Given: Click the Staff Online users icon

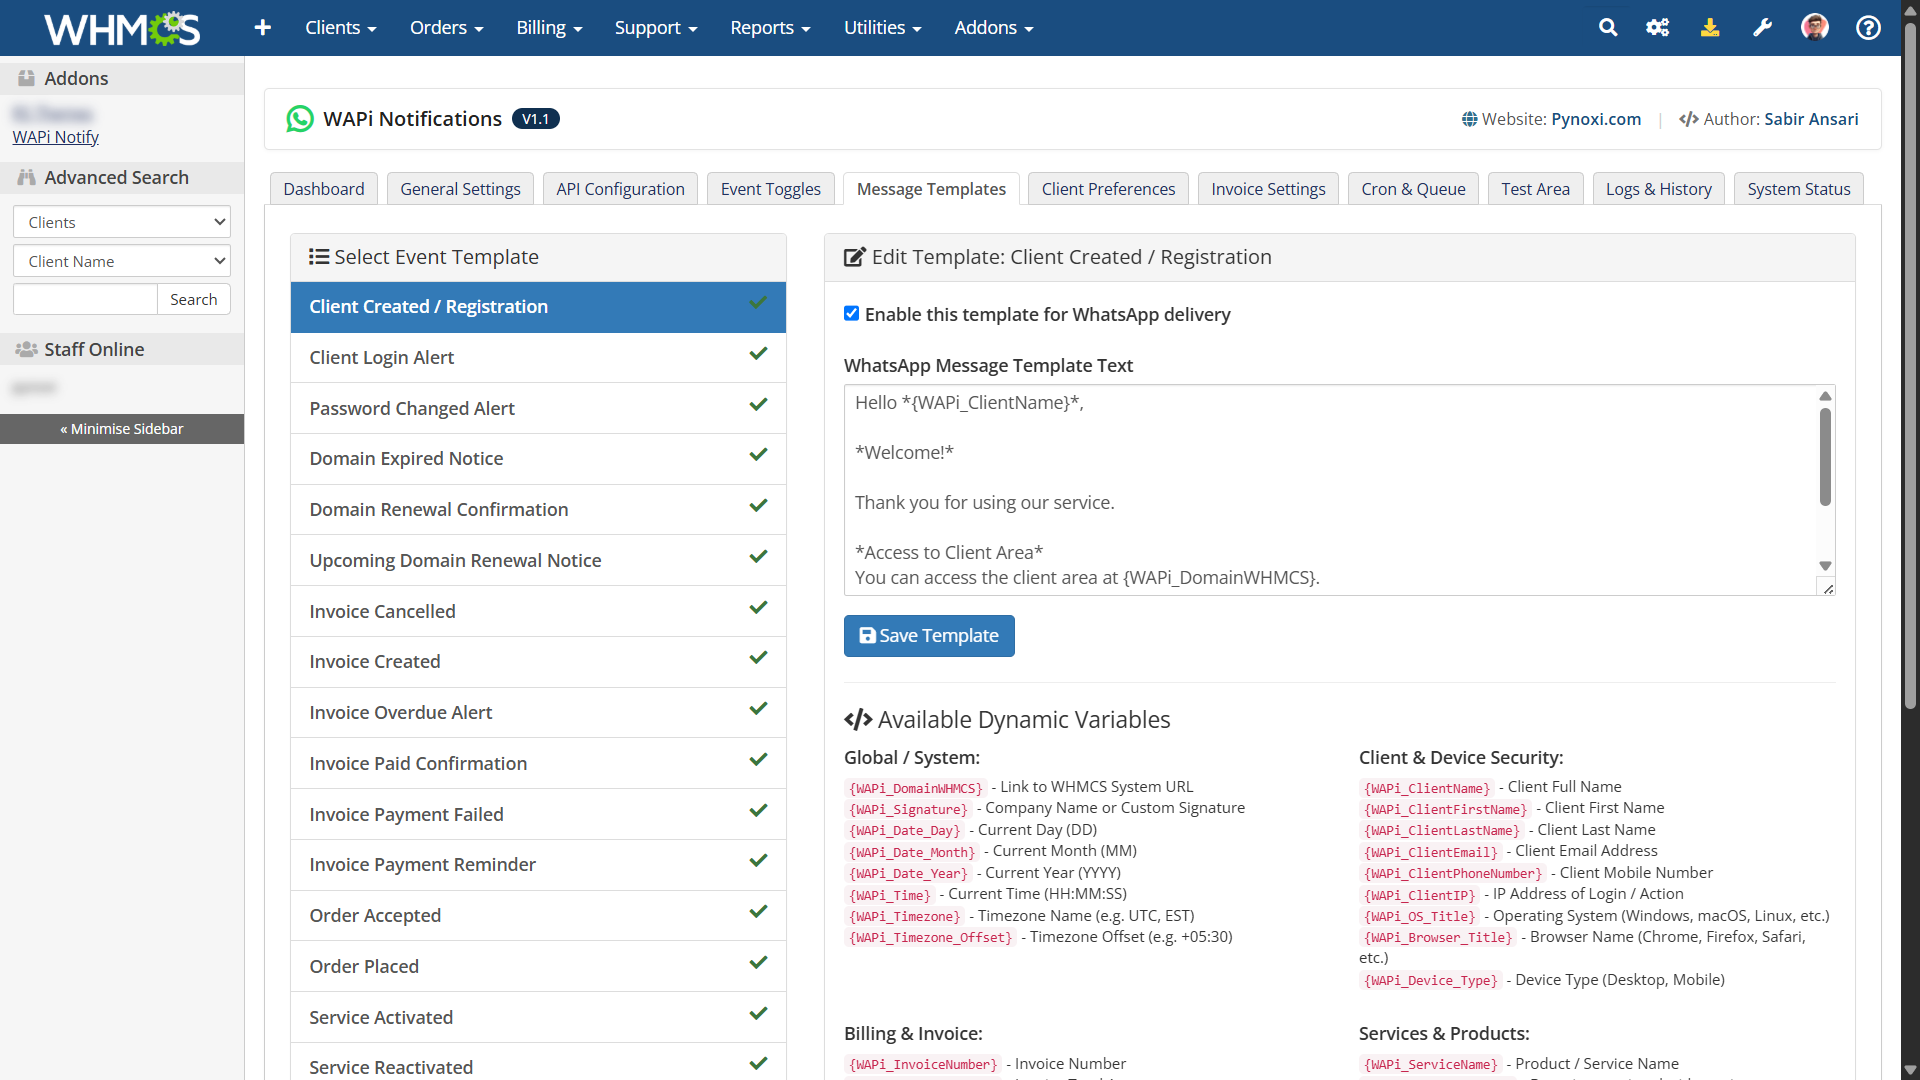Looking at the screenshot, I should [x=26, y=349].
